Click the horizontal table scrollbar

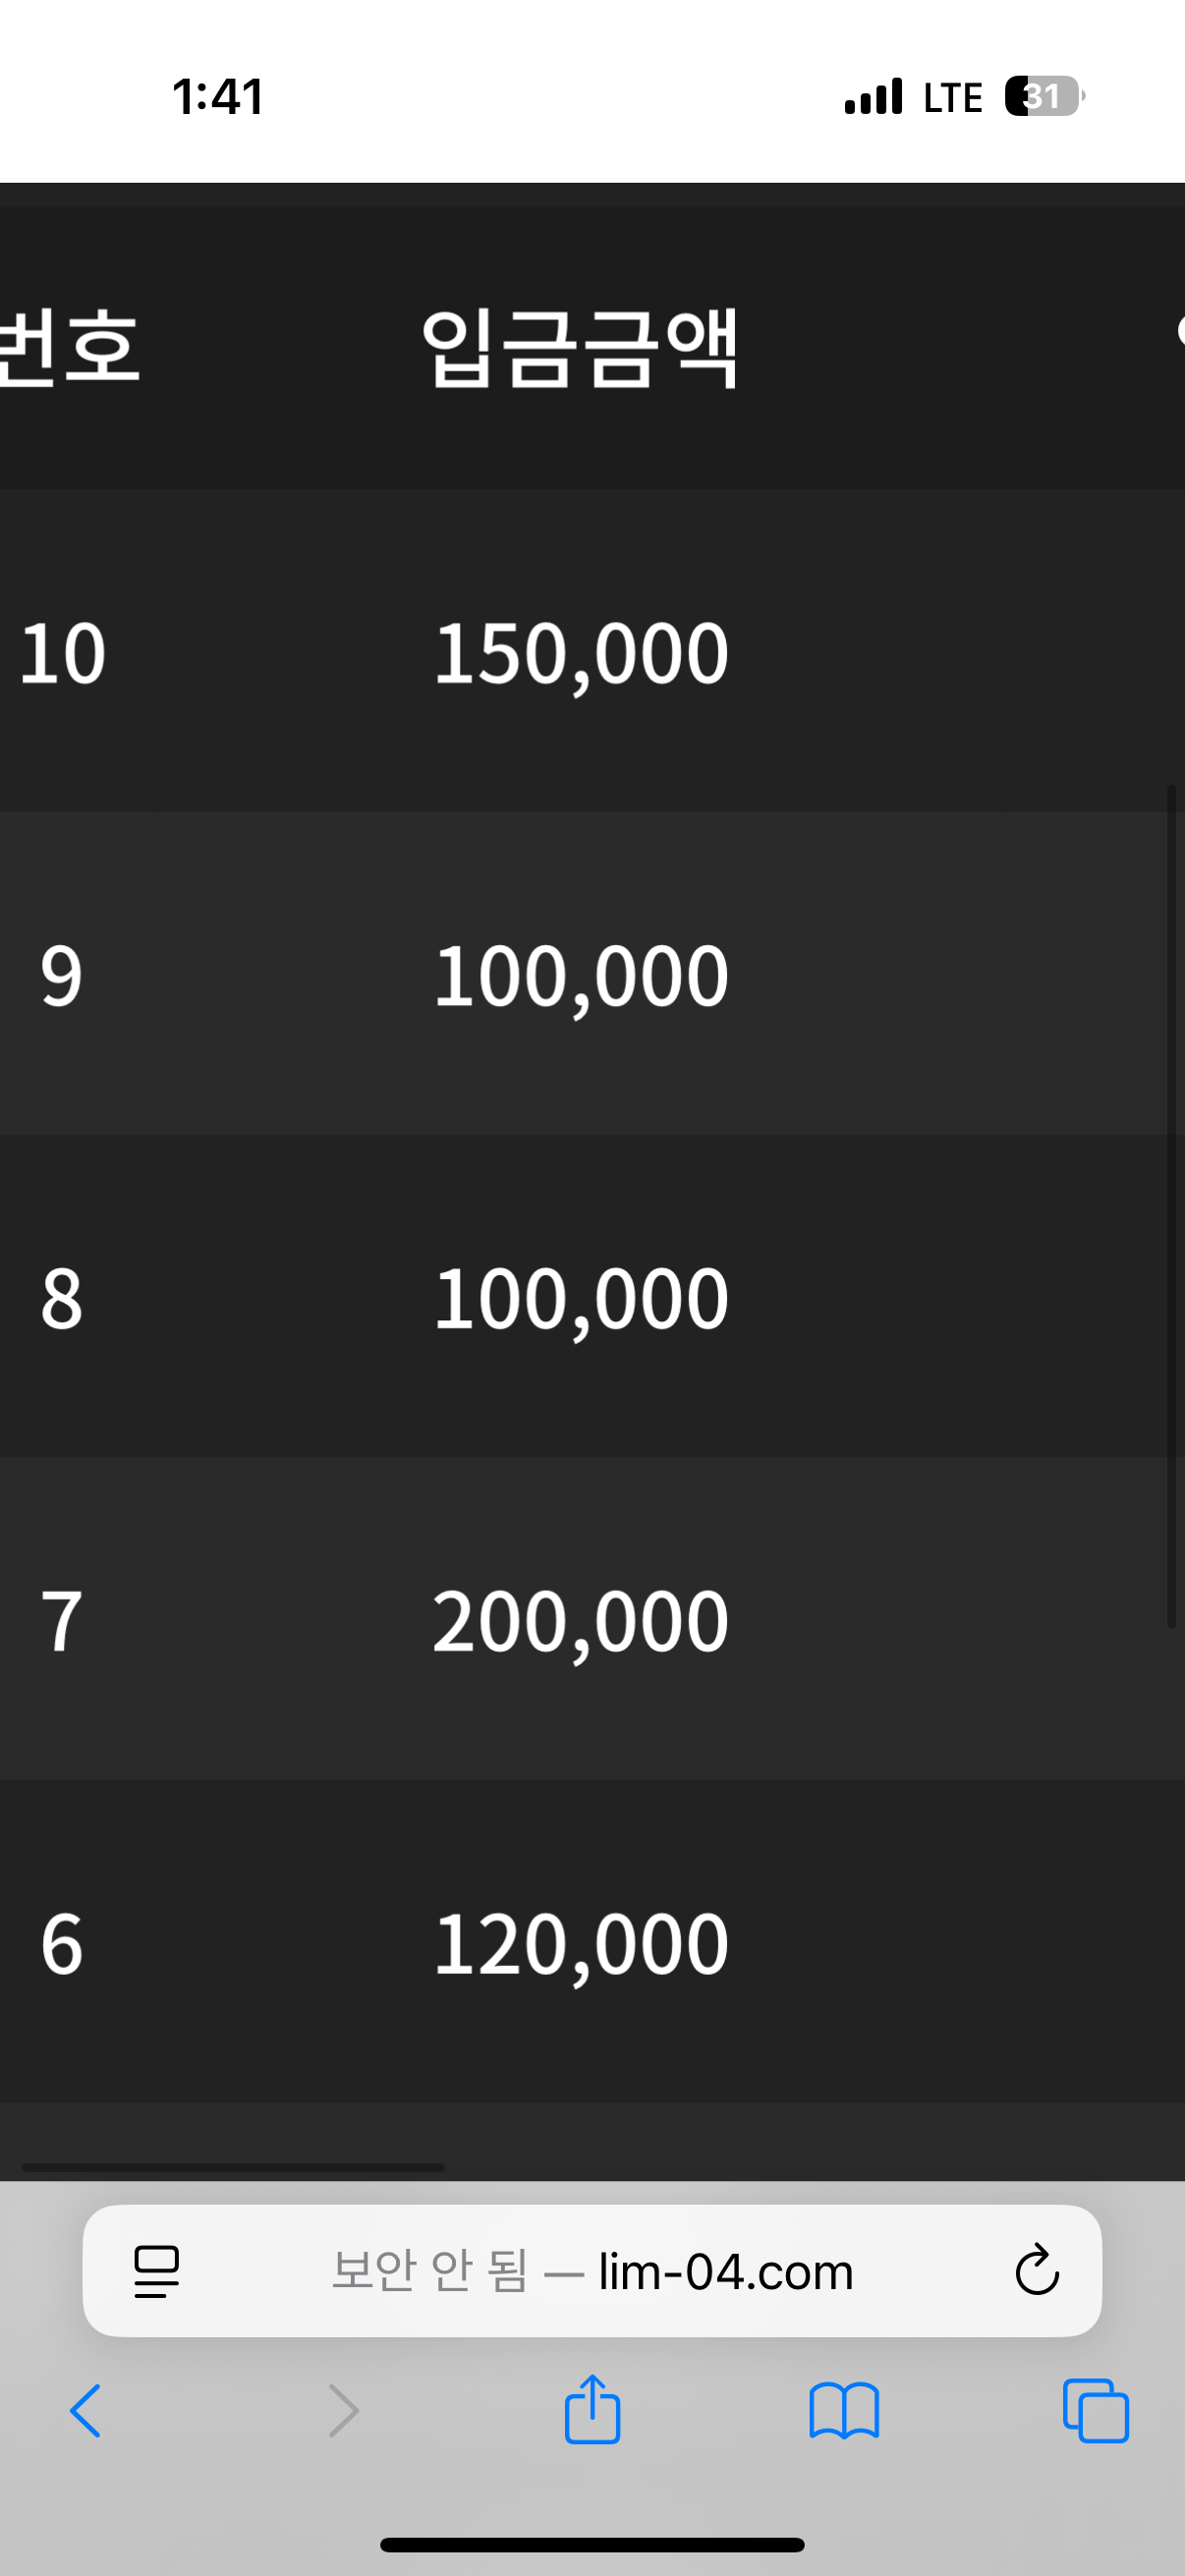pyautogui.click(x=233, y=2167)
